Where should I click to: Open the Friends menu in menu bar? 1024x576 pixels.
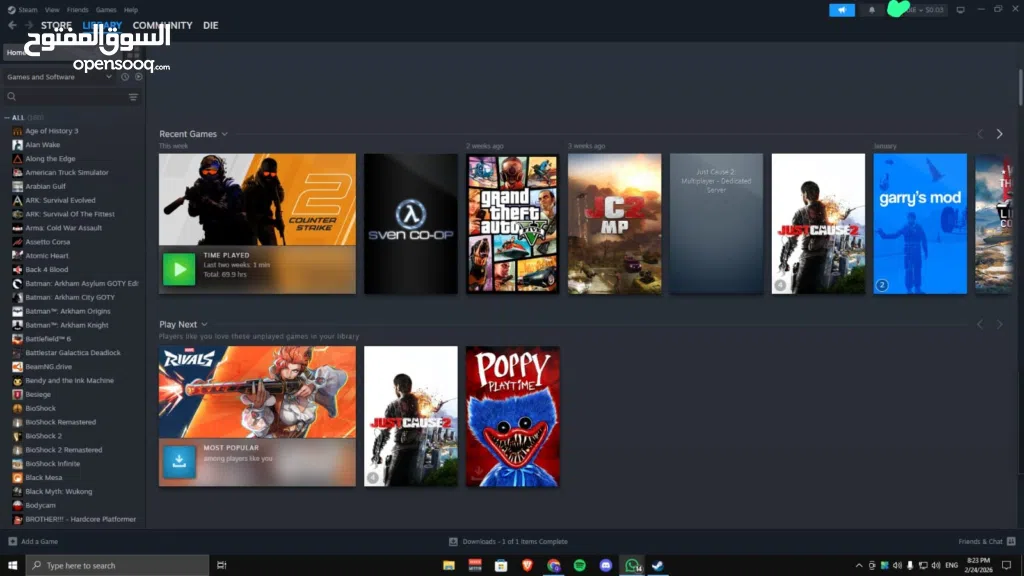click(79, 9)
